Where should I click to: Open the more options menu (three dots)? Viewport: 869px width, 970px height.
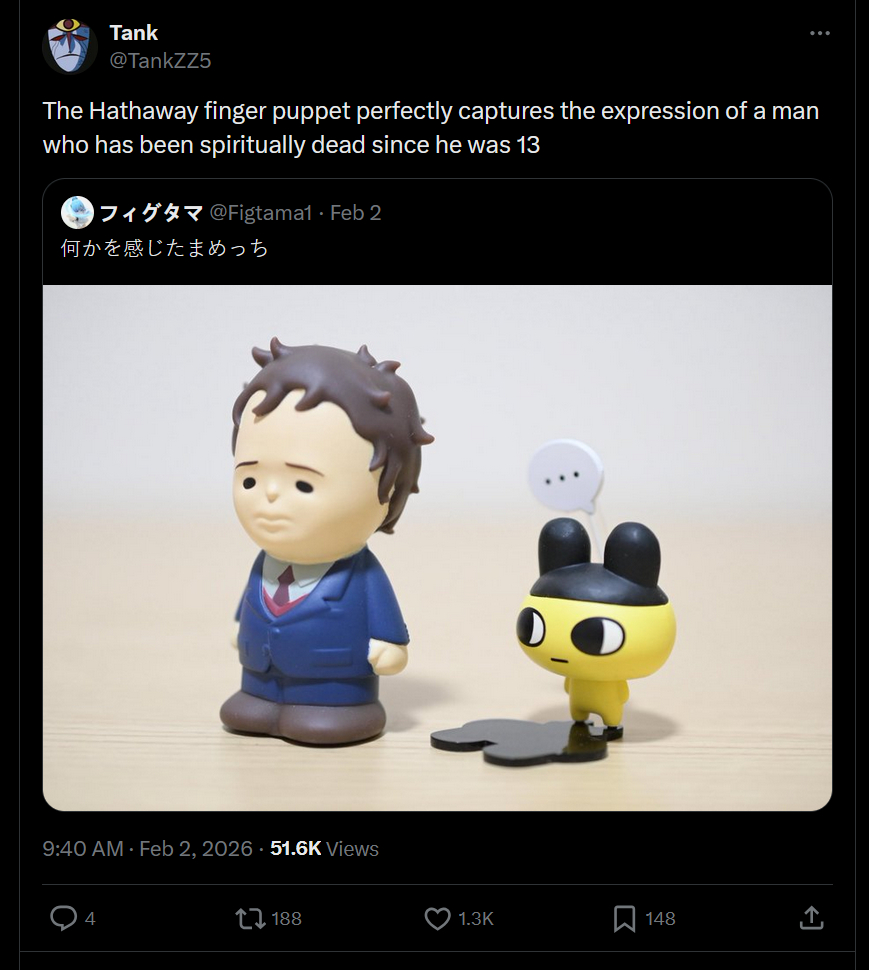tap(820, 34)
